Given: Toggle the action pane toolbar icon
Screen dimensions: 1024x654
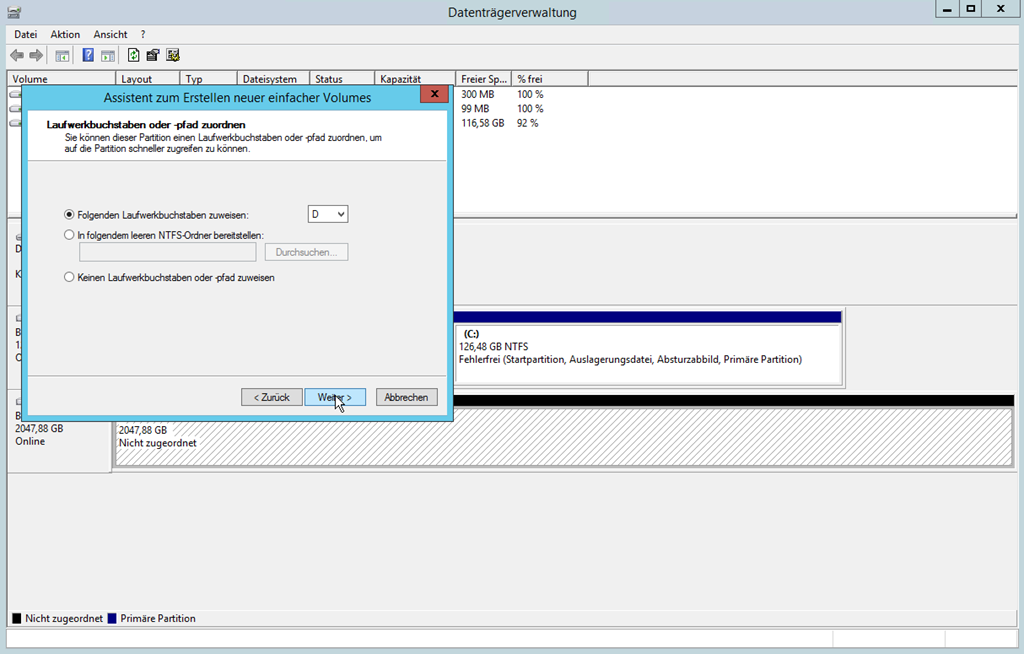Looking at the screenshot, I should [107, 56].
